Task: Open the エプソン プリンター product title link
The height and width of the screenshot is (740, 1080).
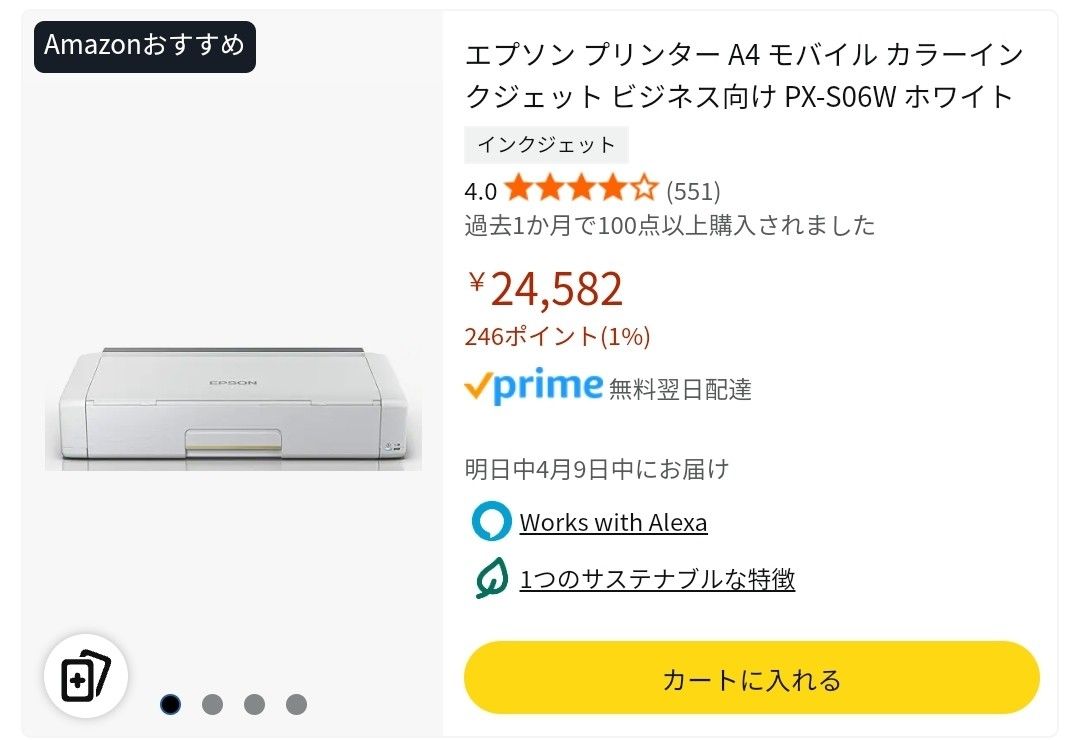Action: [x=740, y=75]
